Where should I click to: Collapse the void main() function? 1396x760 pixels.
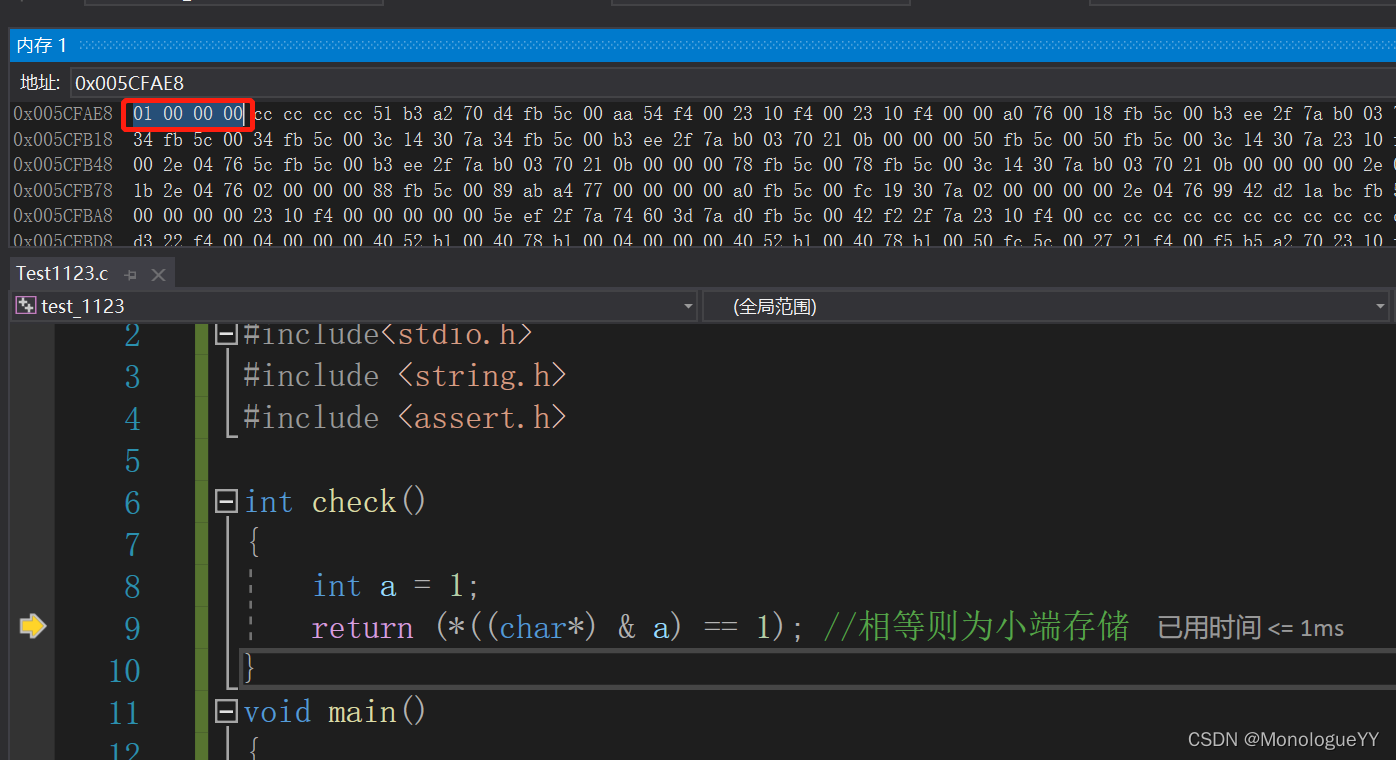(227, 711)
